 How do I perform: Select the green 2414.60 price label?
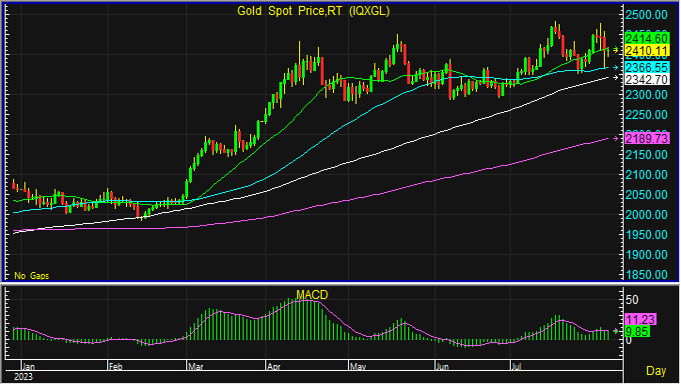(x=647, y=38)
